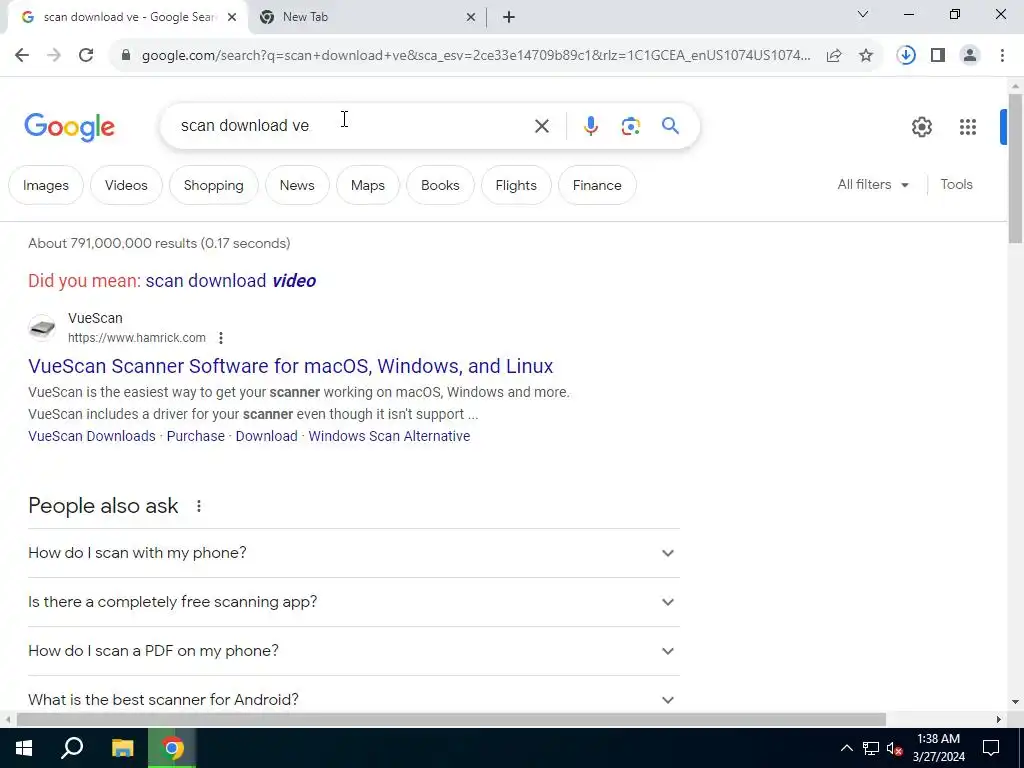Screen dimensions: 1024x768
Task: Click the "scan download video" suggestion
Action: 231,281
